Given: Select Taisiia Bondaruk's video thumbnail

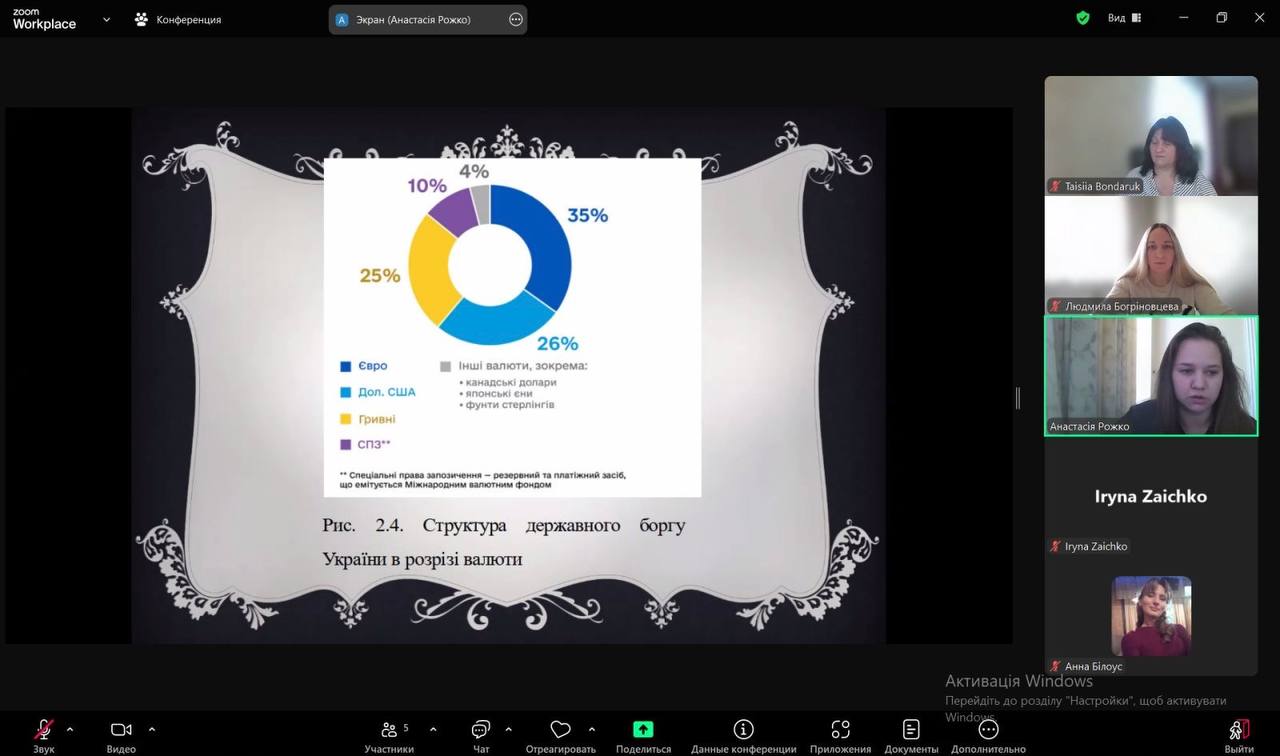Looking at the screenshot, I should (x=1151, y=135).
